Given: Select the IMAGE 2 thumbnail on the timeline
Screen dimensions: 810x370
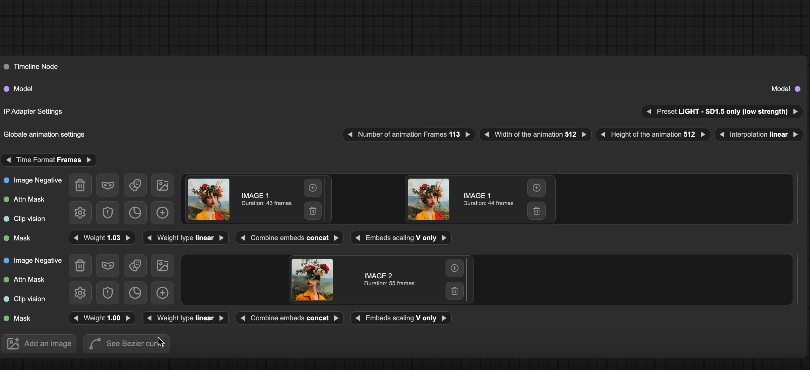Looking at the screenshot, I should pyautogui.click(x=313, y=280).
